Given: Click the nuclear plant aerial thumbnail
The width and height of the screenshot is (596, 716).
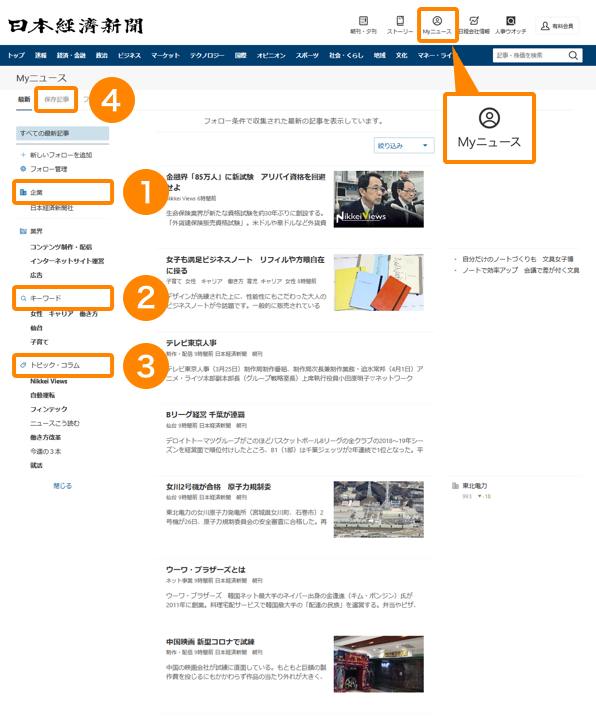Looking at the screenshot, I should 379,509.
